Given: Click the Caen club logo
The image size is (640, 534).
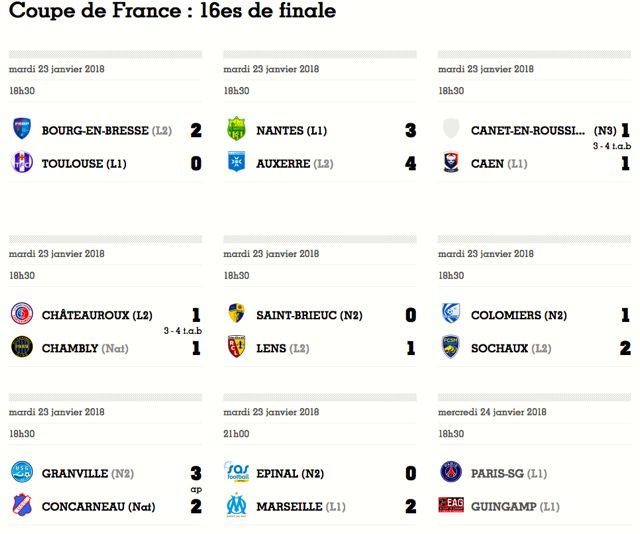Looking at the screenshot, I should coord(451,162).
